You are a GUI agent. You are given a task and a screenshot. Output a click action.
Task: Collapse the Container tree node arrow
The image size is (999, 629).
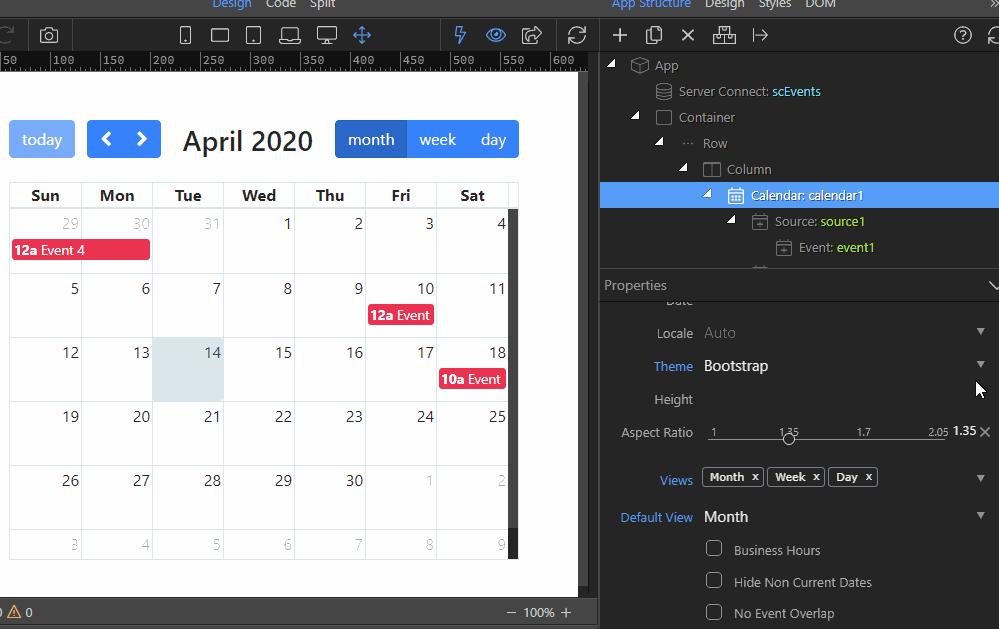[635, 115]
